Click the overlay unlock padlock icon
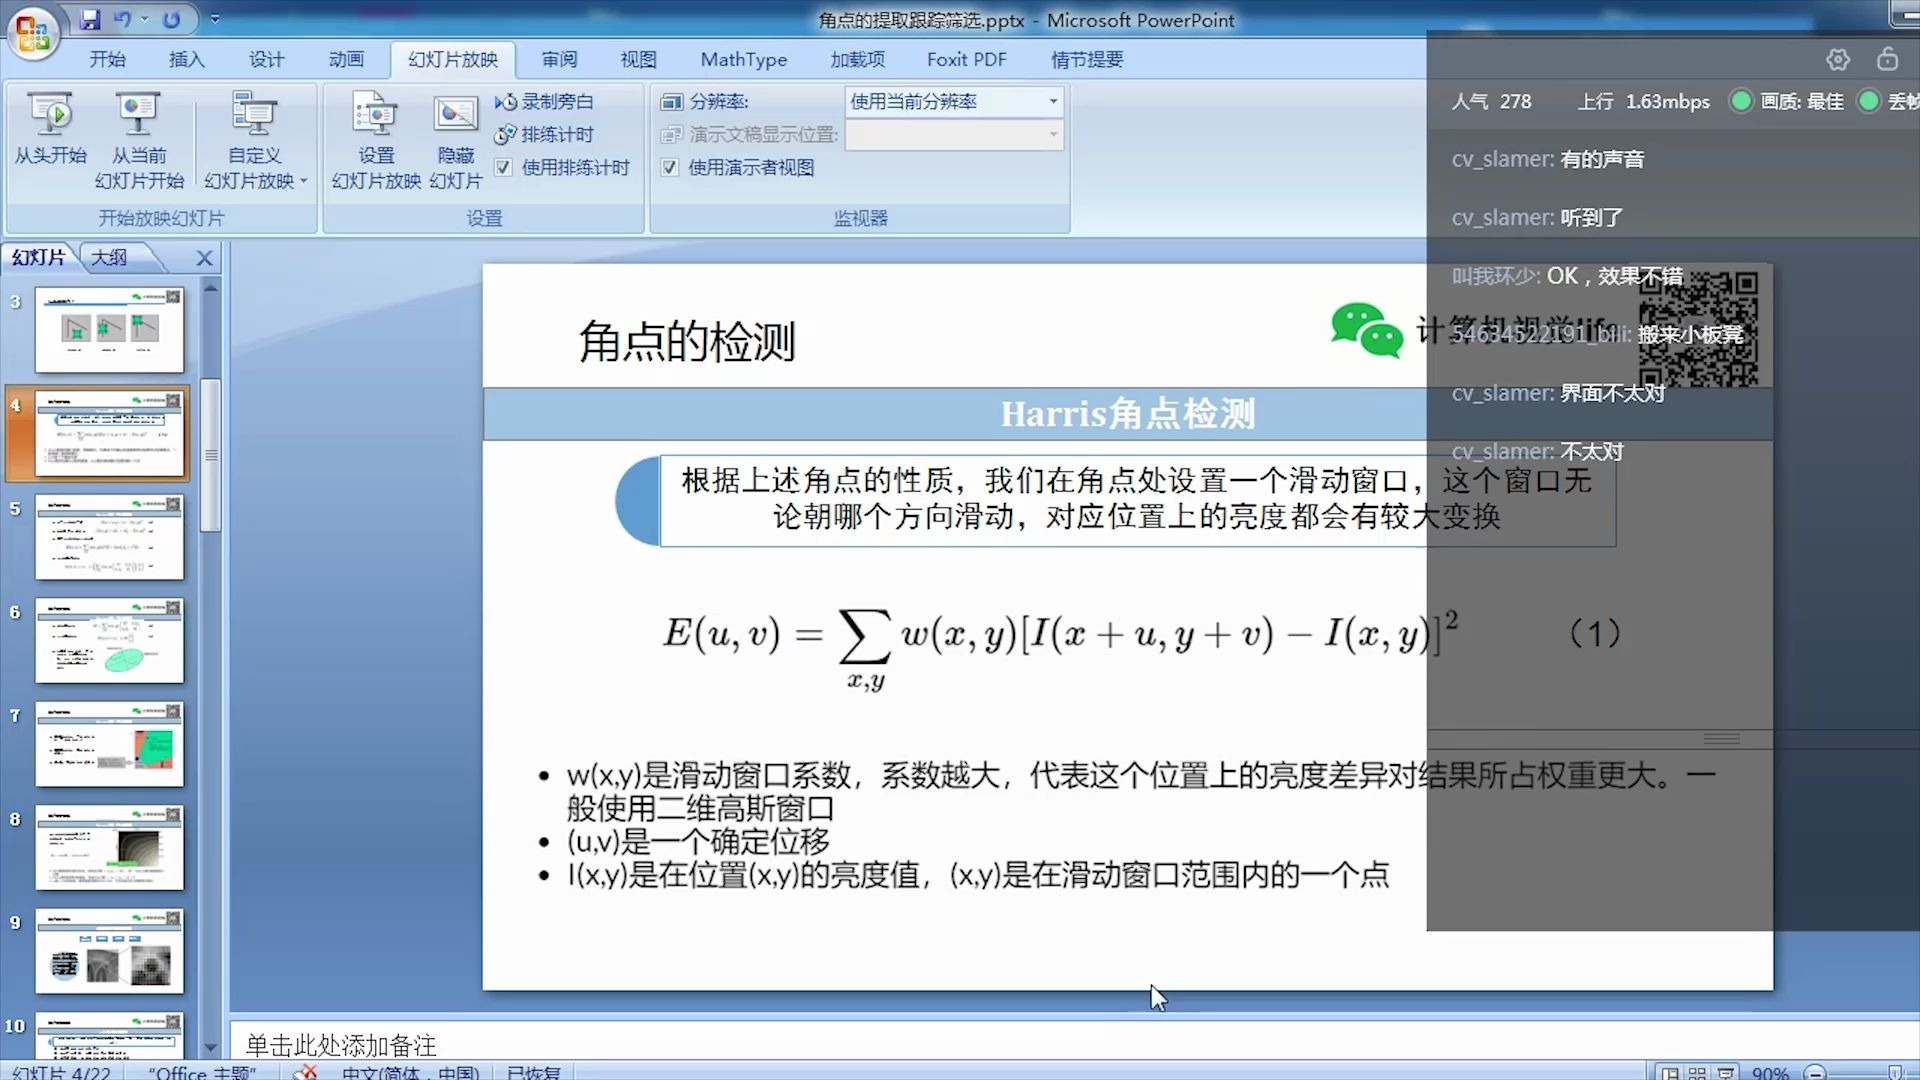 pos(1888,59)
